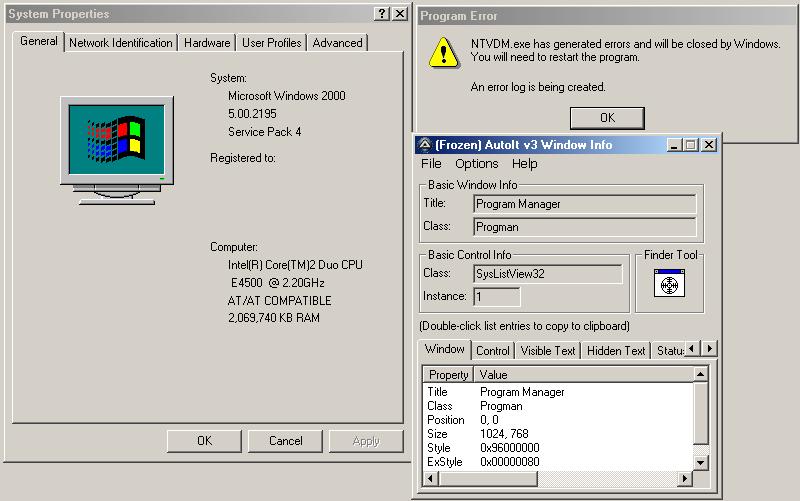Switch to the Hidden Text tab
The width and height of the screenshot is (800, 501).
616,351
